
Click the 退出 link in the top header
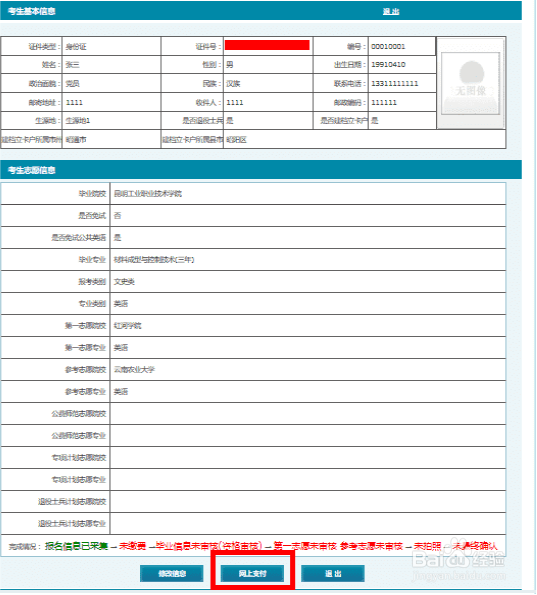[391, 11]
